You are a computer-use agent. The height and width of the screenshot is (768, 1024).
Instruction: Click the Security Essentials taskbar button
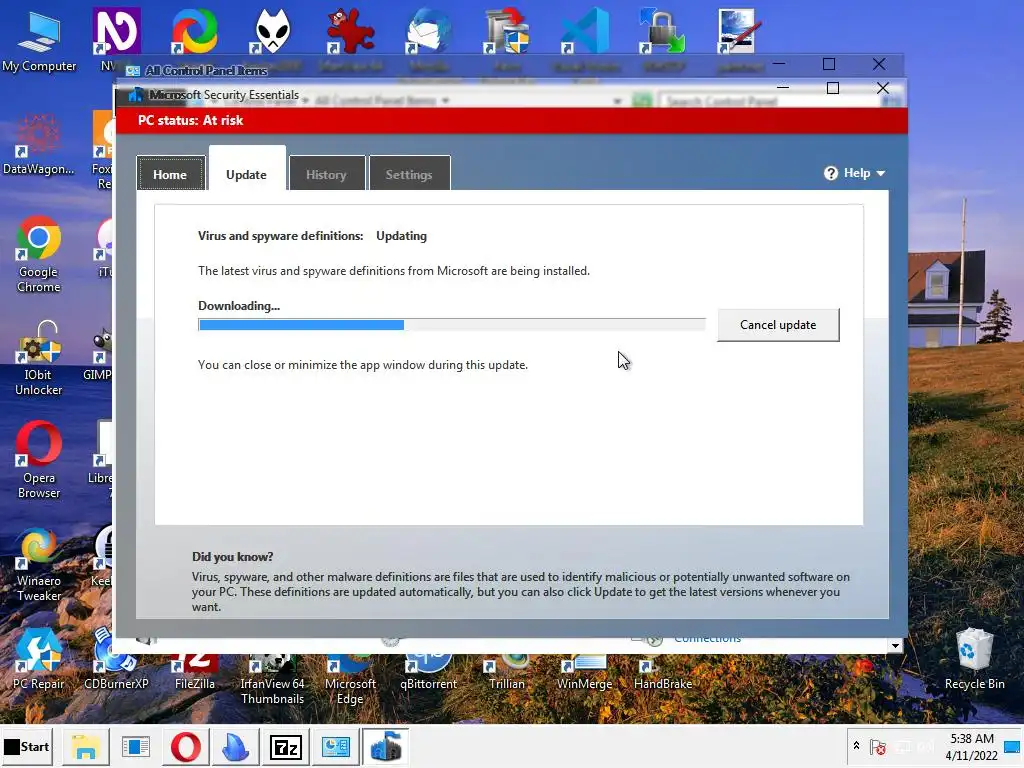(385, 746)
